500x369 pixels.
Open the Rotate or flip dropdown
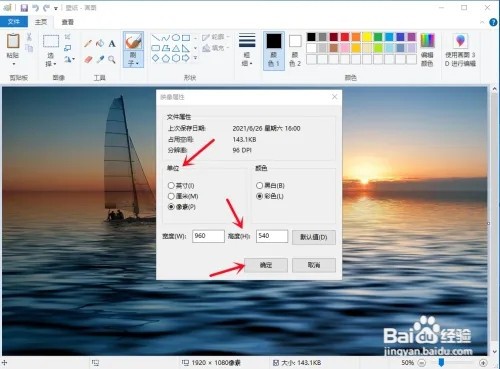click(69, 59)
